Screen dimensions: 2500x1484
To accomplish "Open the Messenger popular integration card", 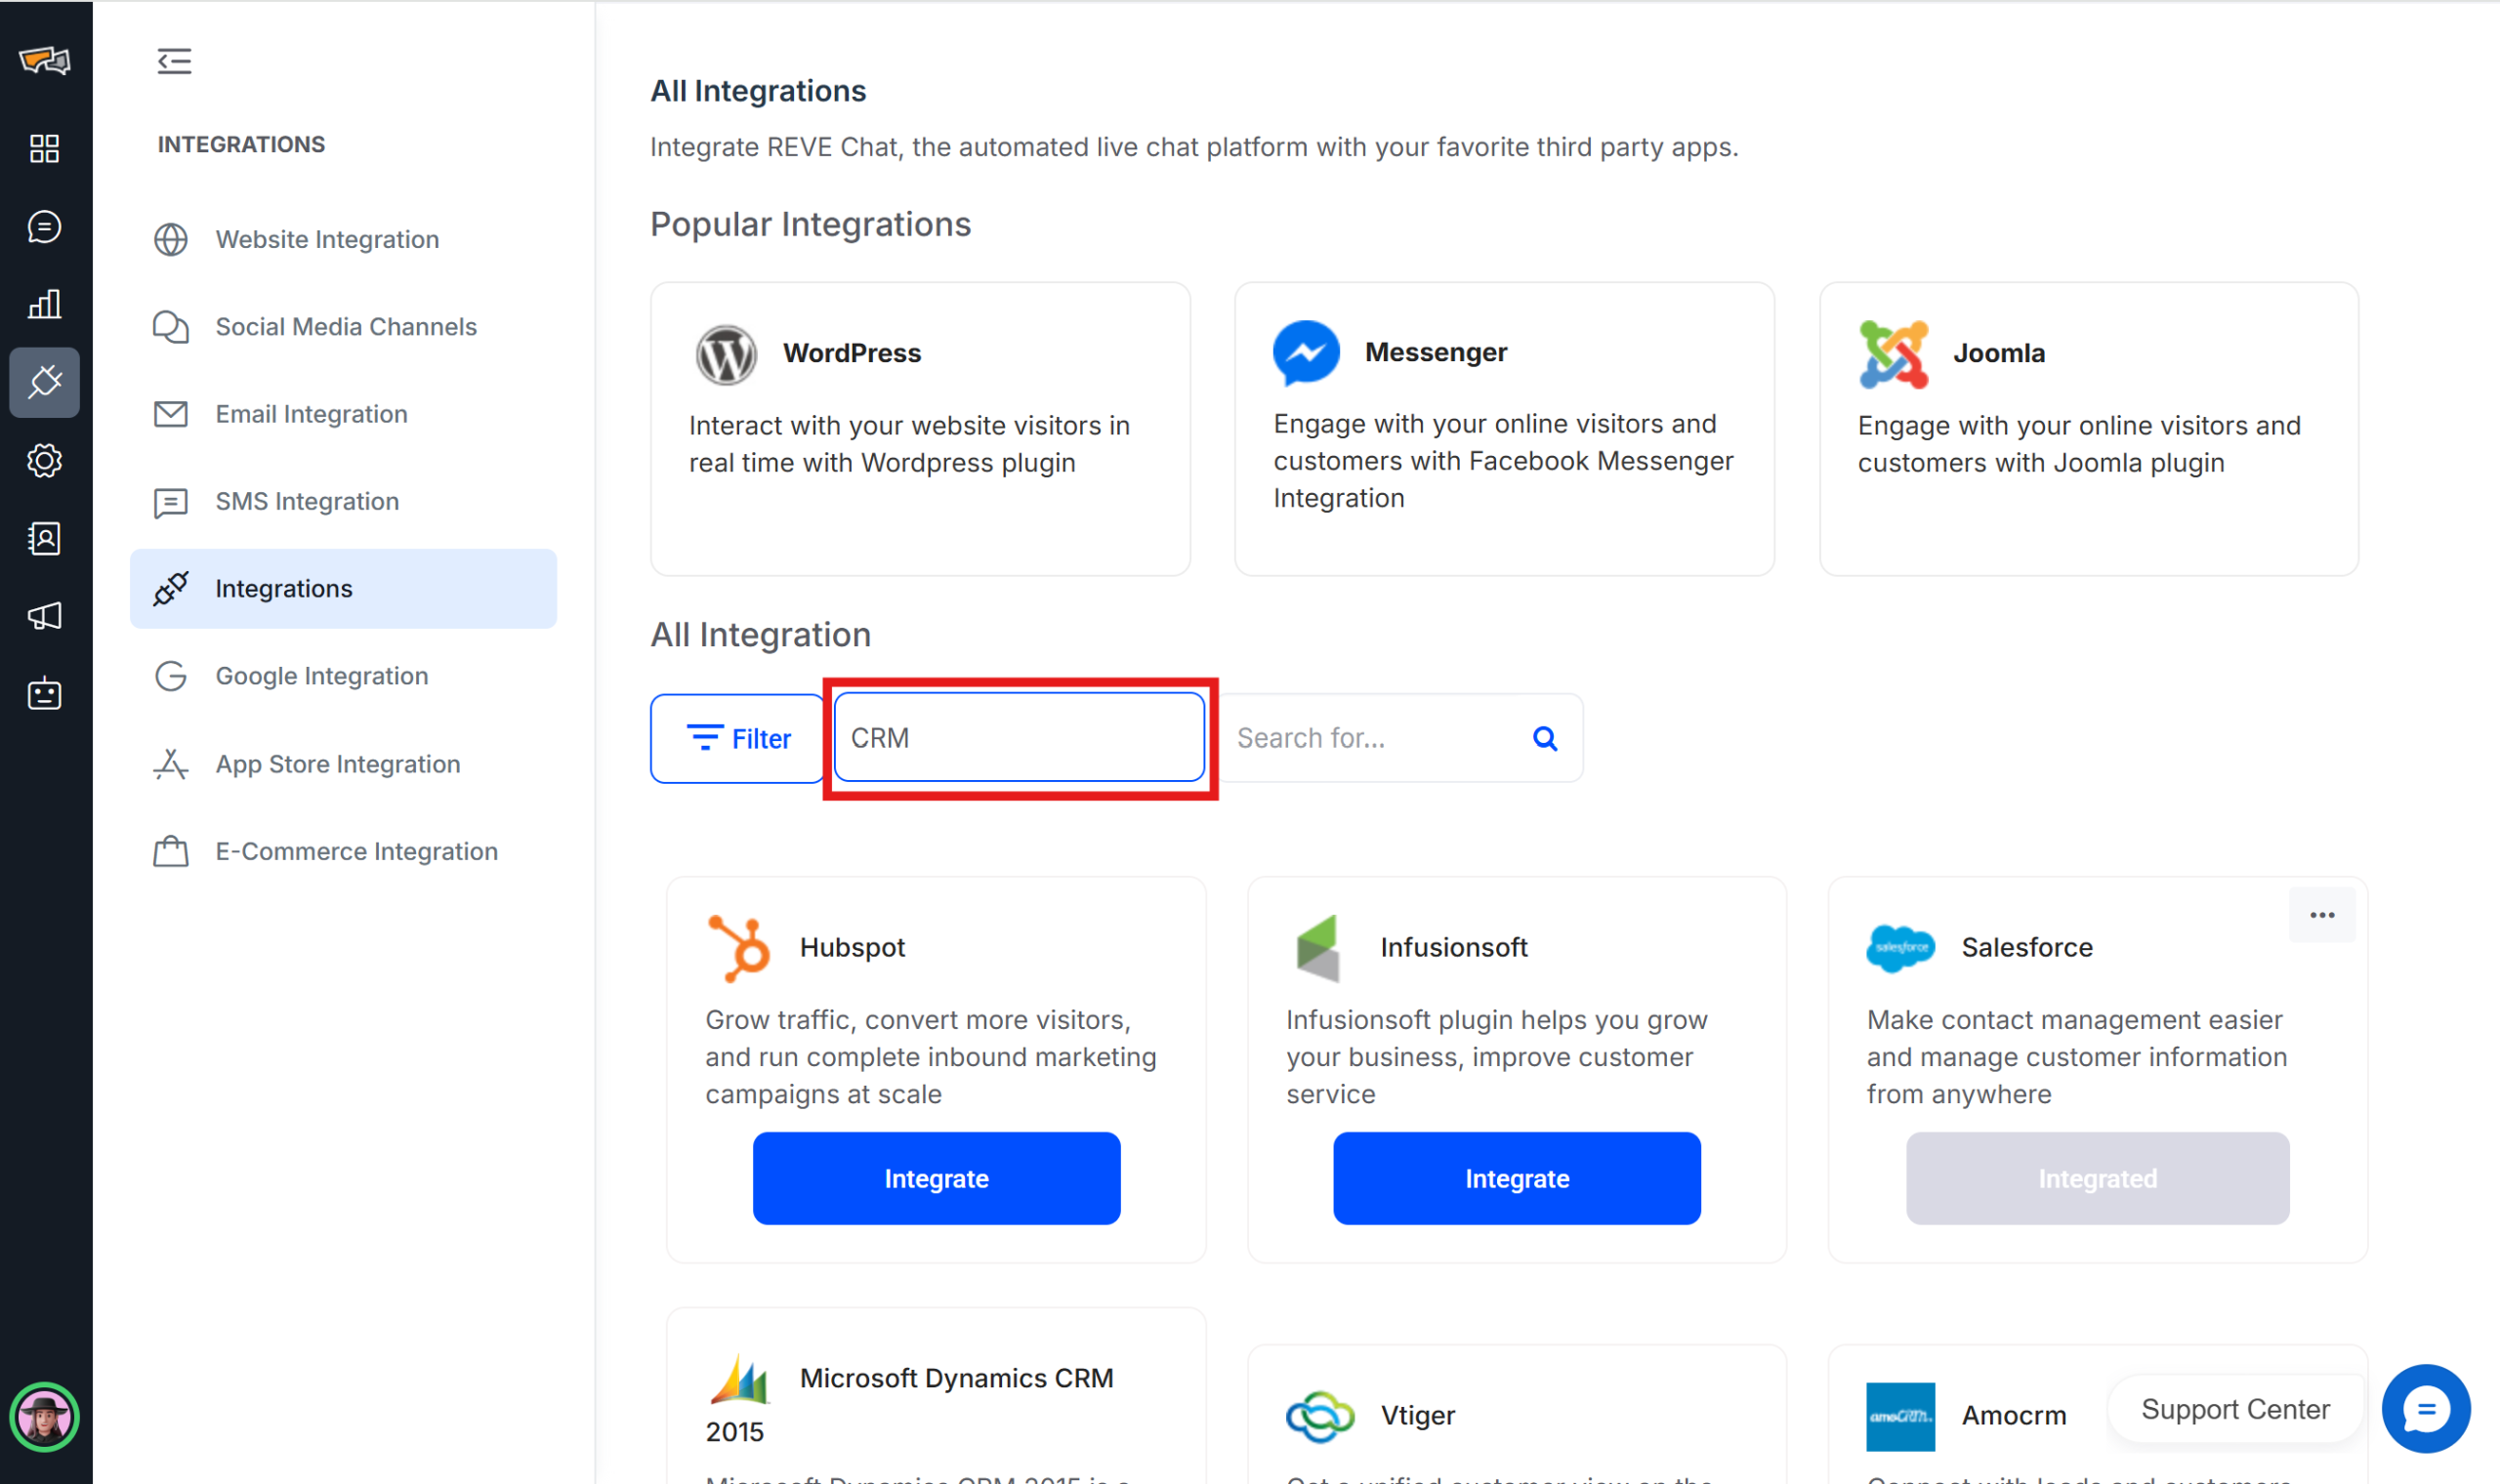I will (1504, 429).
